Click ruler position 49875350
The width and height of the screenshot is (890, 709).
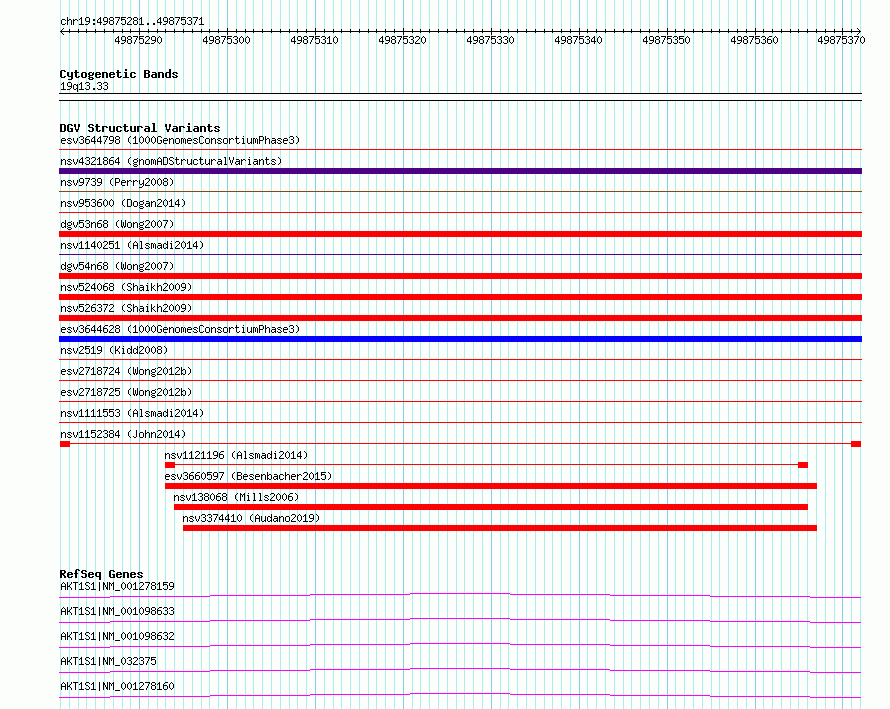click(666, 40)
